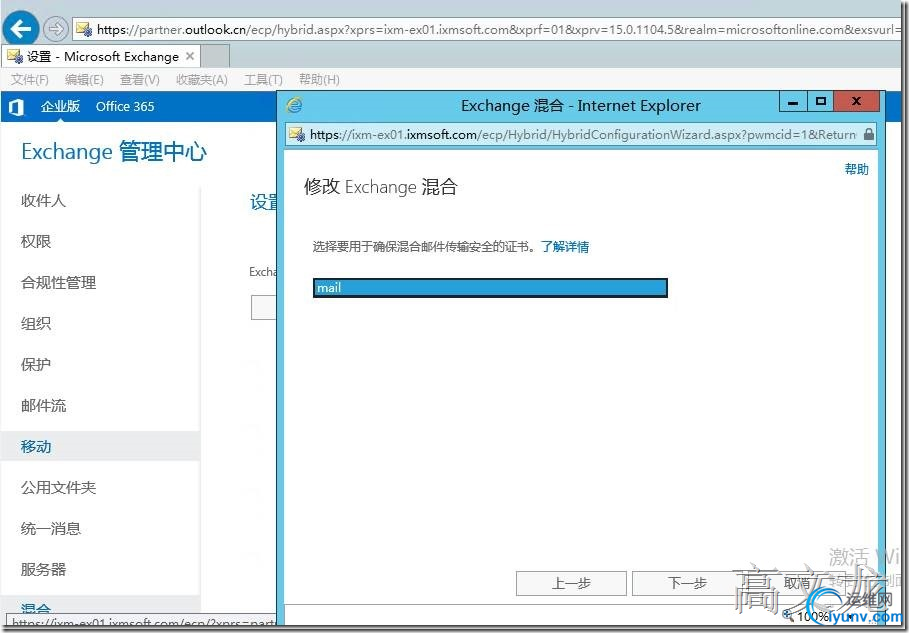
Task: Open 邮件流 in the admin sidebar
Action: [x=43, y=406]
